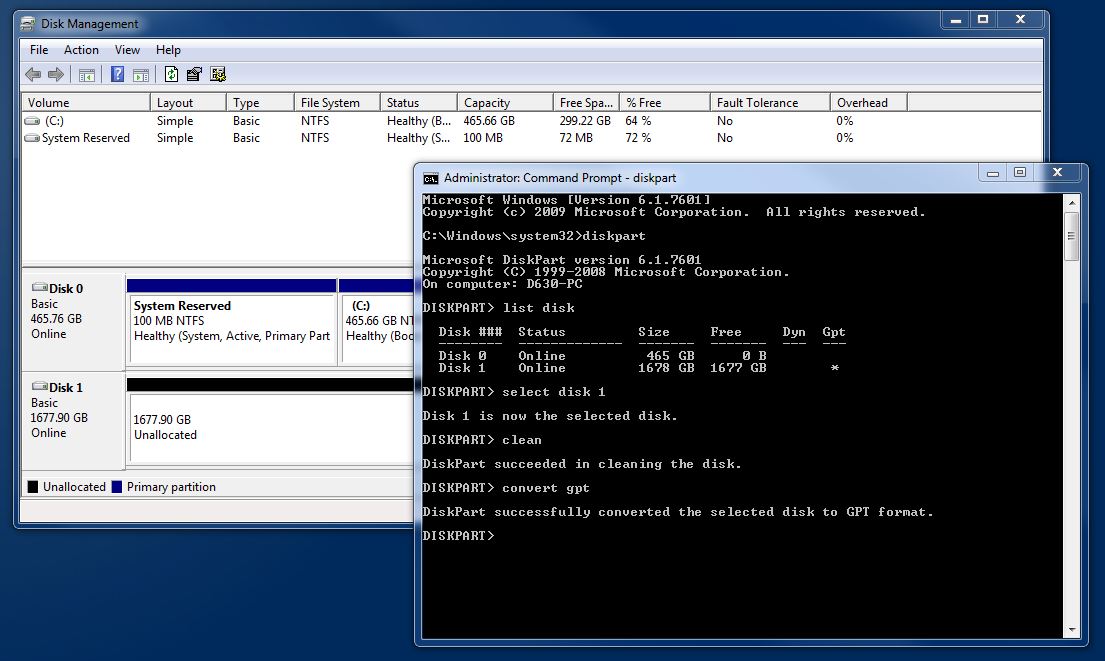Click the 465.66 GB capacity cell
Viewport: 1105px width, 661px height.
tap(489, 121)
